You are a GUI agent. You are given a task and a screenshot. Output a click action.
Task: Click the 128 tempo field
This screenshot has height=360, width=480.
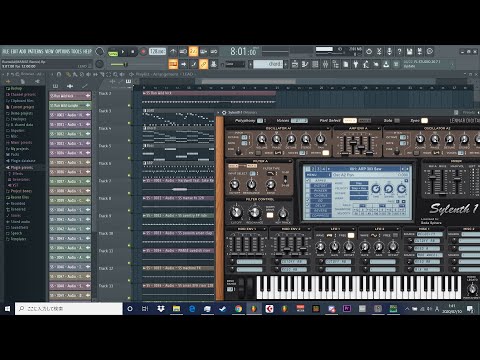coord(157,52)
